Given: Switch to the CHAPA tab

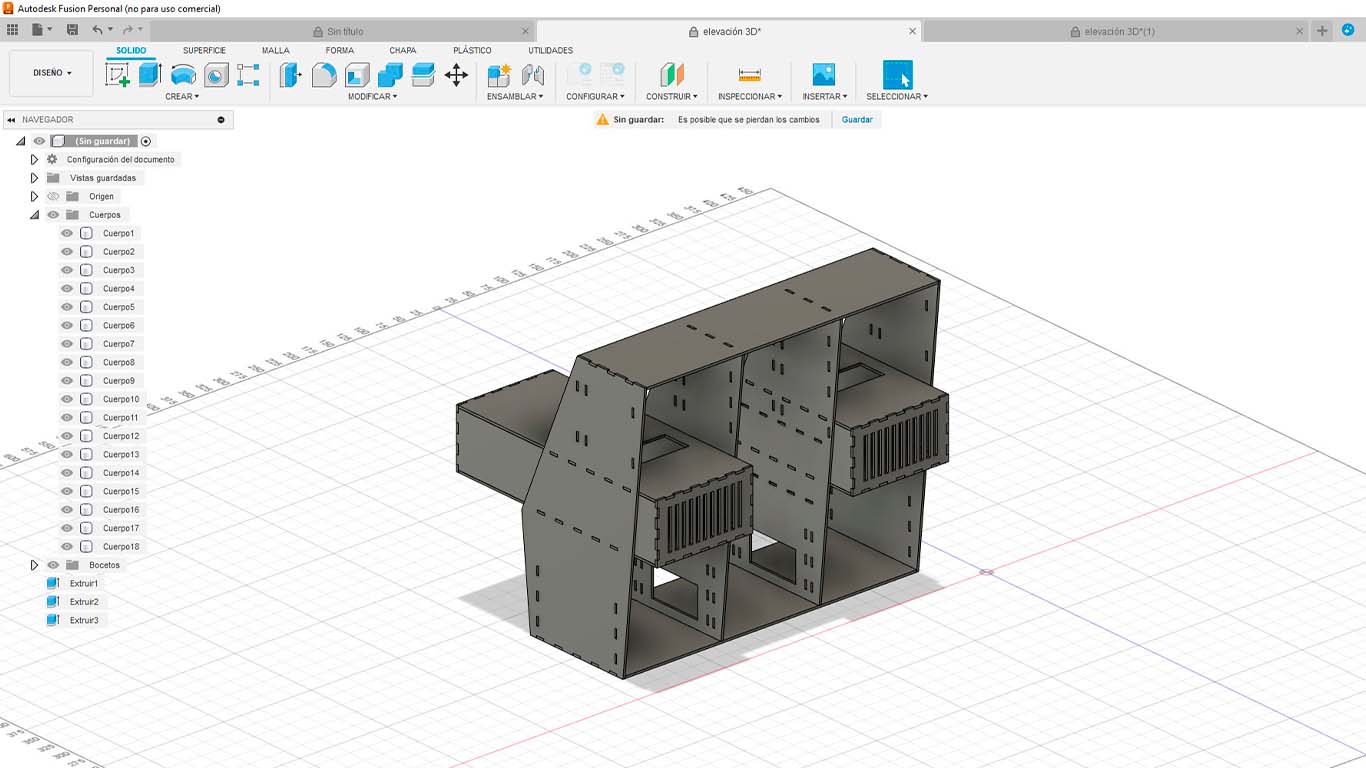Looking at the screenshot, I should click(x=403, y=50).
